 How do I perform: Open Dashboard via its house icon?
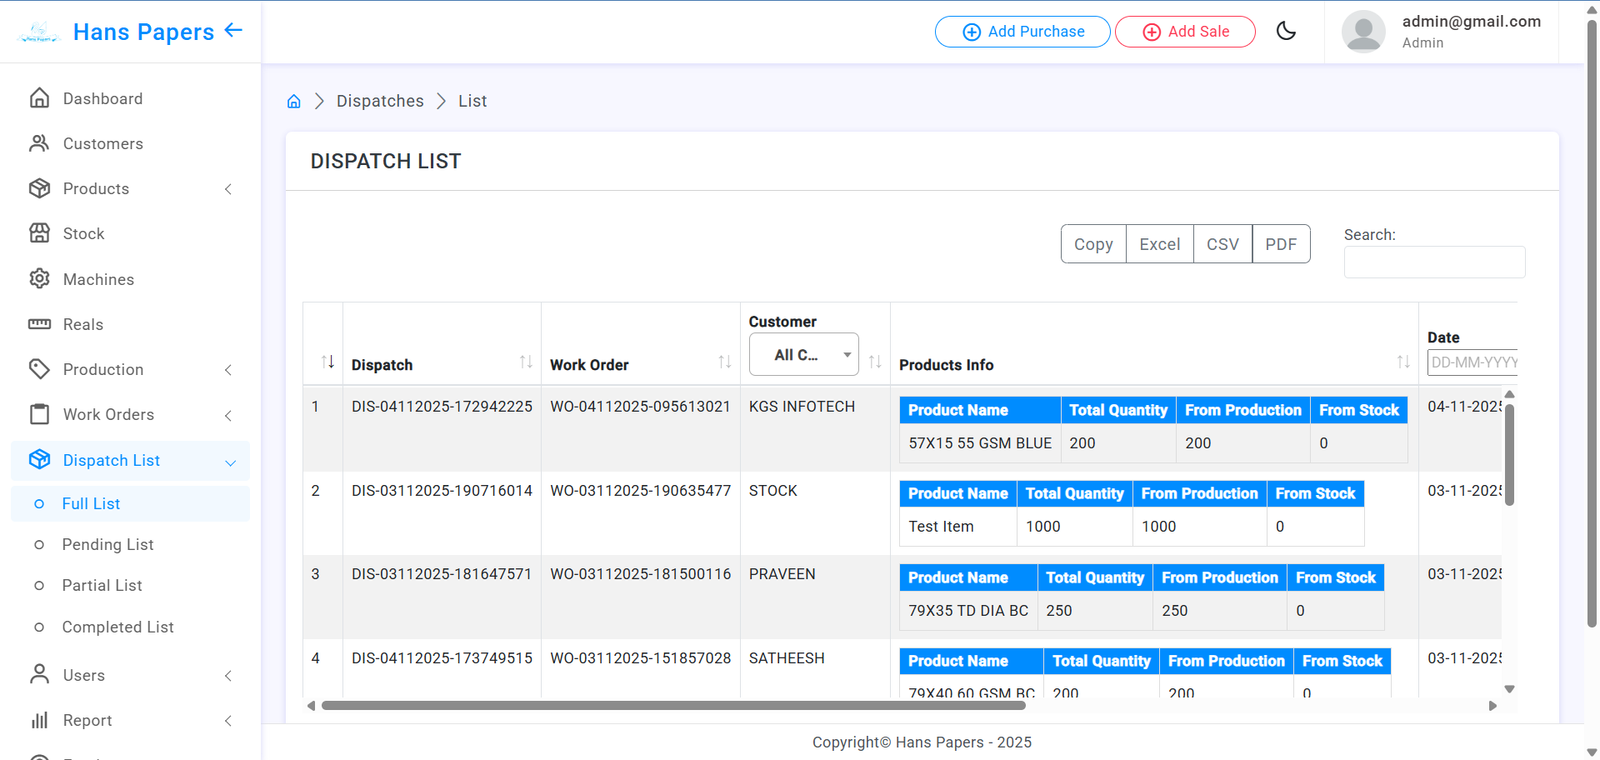tap(40, 98)
